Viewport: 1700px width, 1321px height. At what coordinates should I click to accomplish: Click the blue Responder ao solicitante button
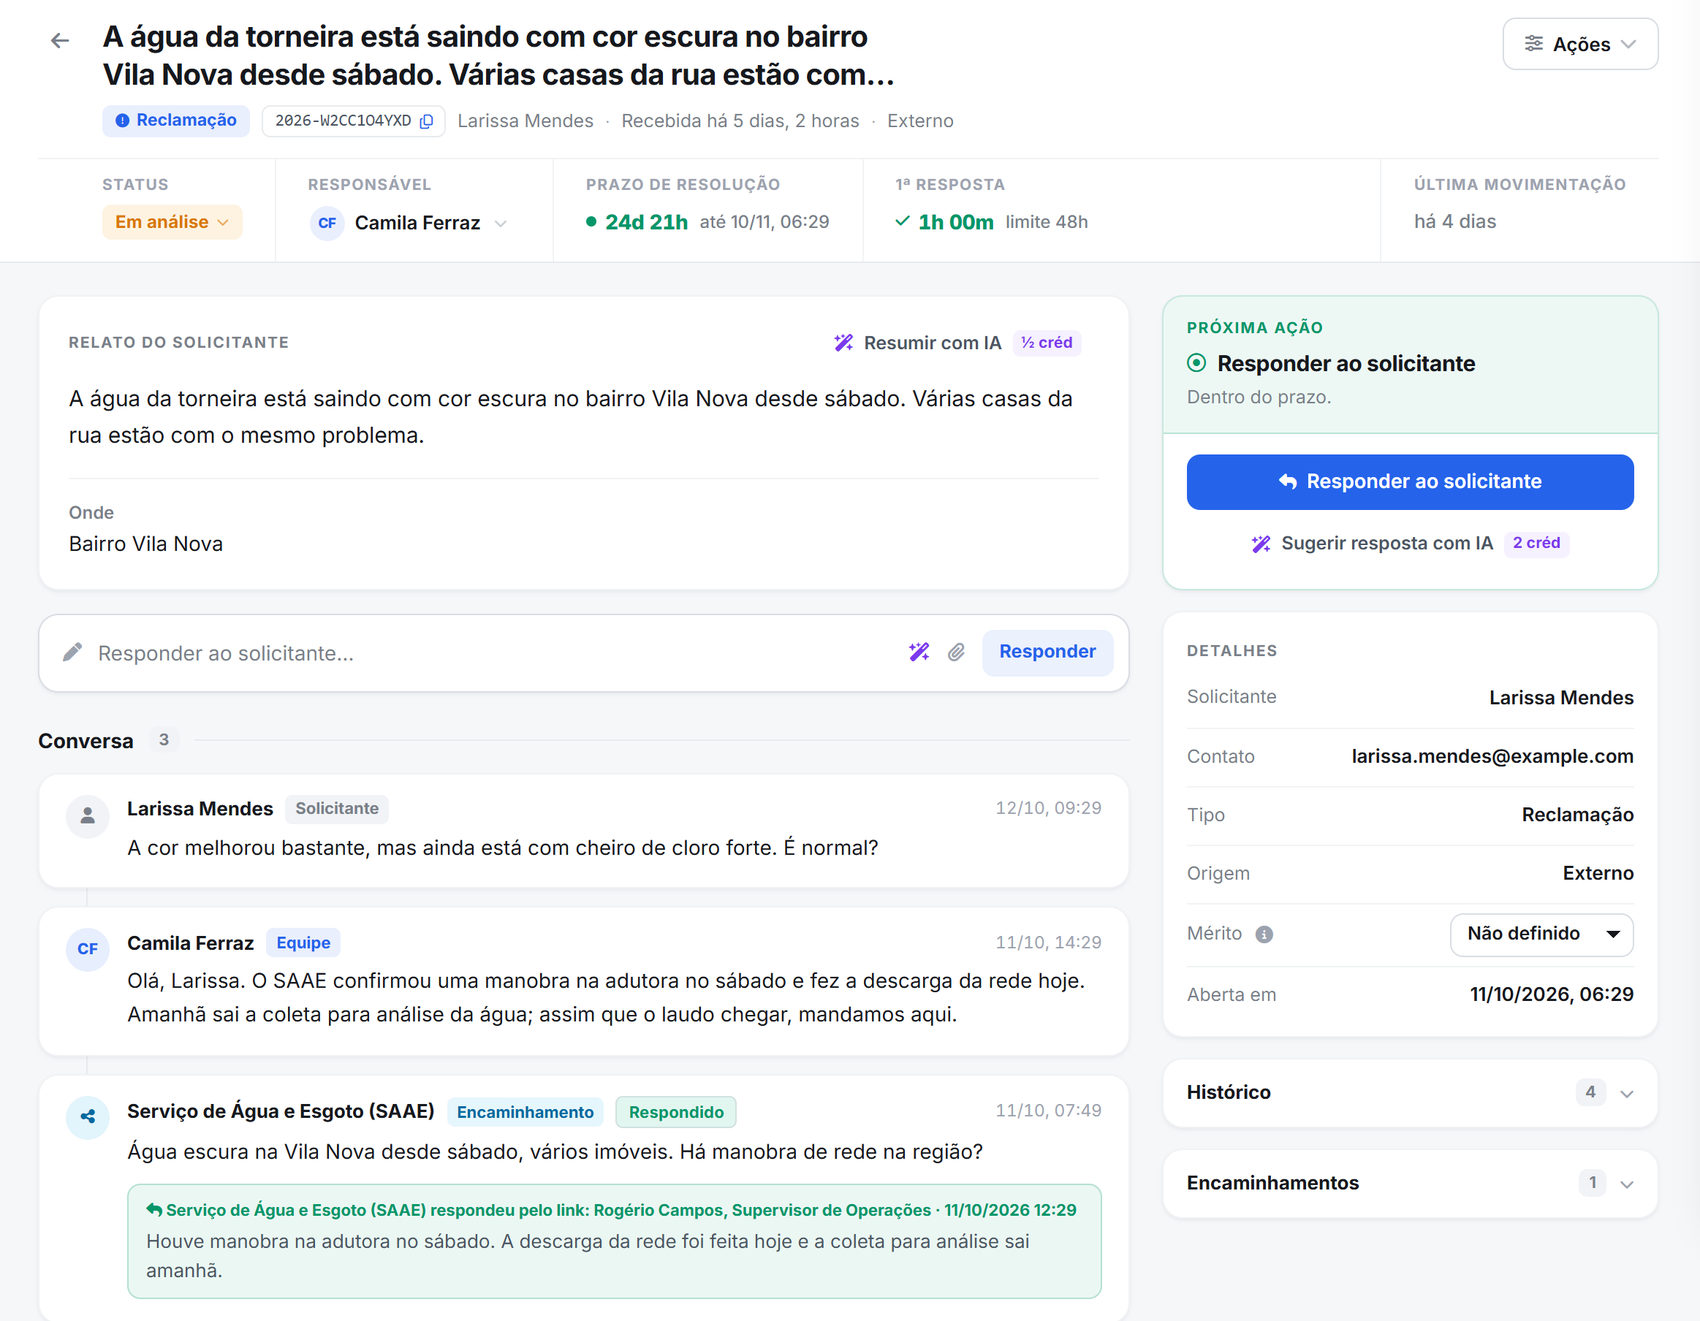point(1410,482)
